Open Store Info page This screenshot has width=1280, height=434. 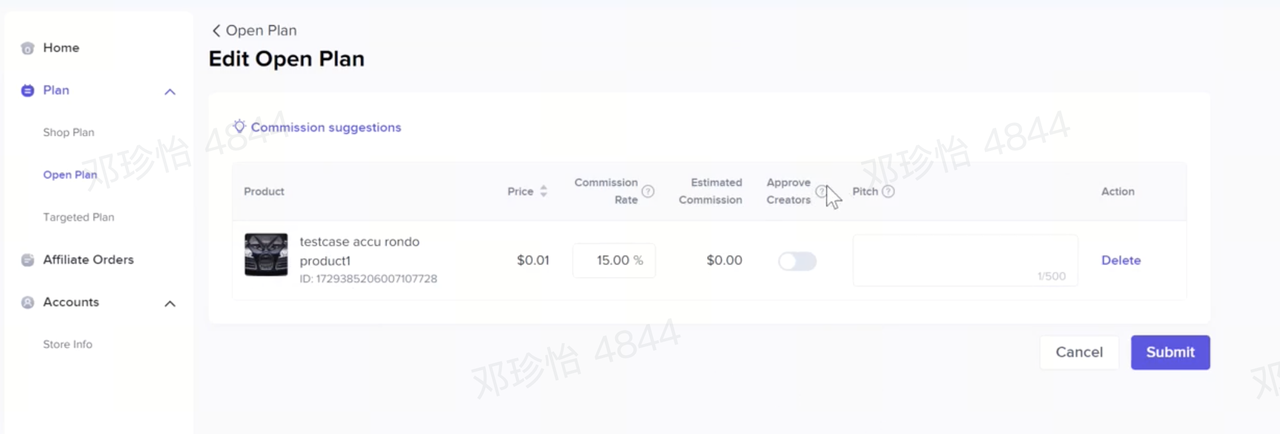67,344
